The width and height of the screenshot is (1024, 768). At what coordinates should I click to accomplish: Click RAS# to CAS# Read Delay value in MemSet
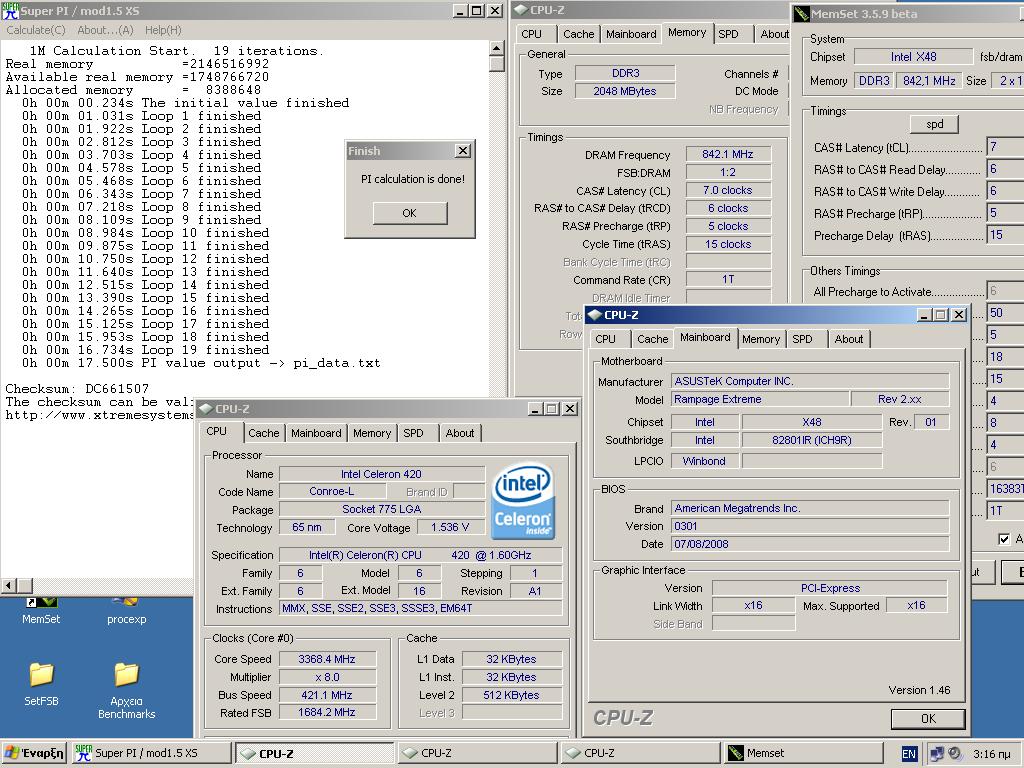pyautogui.click(x=1004, y=169)
